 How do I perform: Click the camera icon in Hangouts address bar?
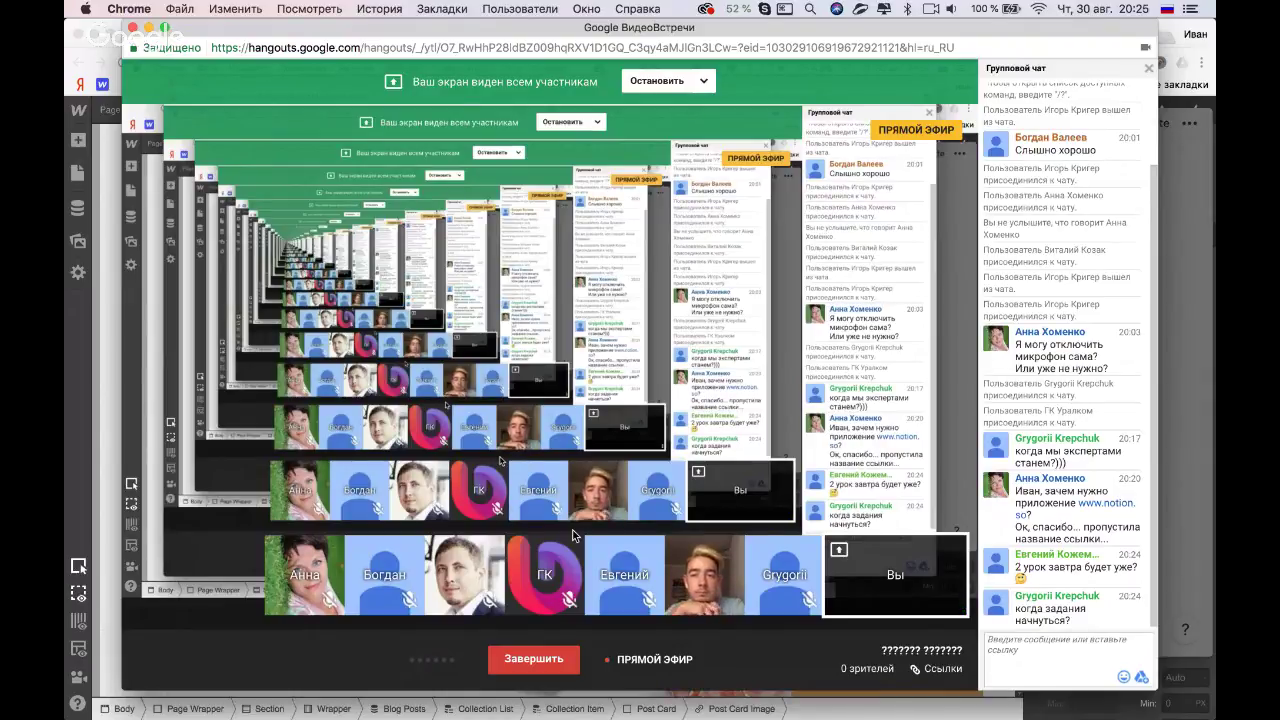coord(1145,47)
